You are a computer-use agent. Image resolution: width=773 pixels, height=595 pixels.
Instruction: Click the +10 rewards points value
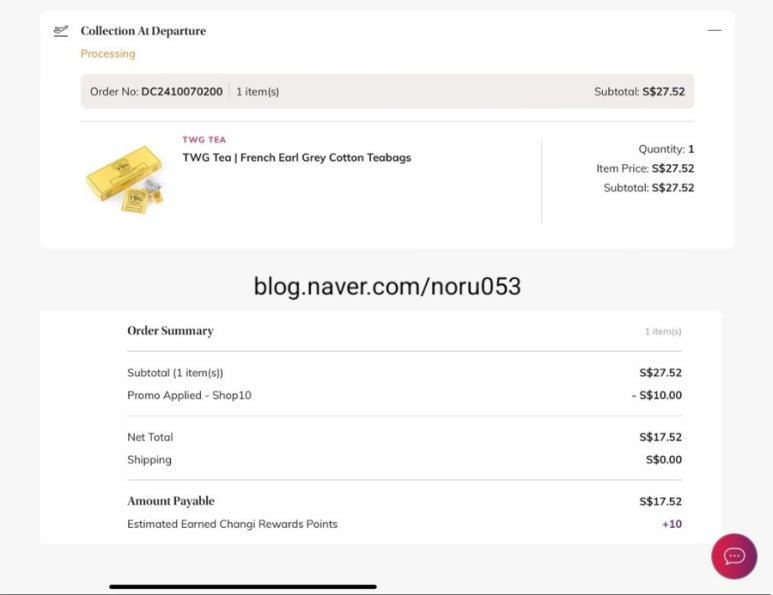[x=672, y=524]
